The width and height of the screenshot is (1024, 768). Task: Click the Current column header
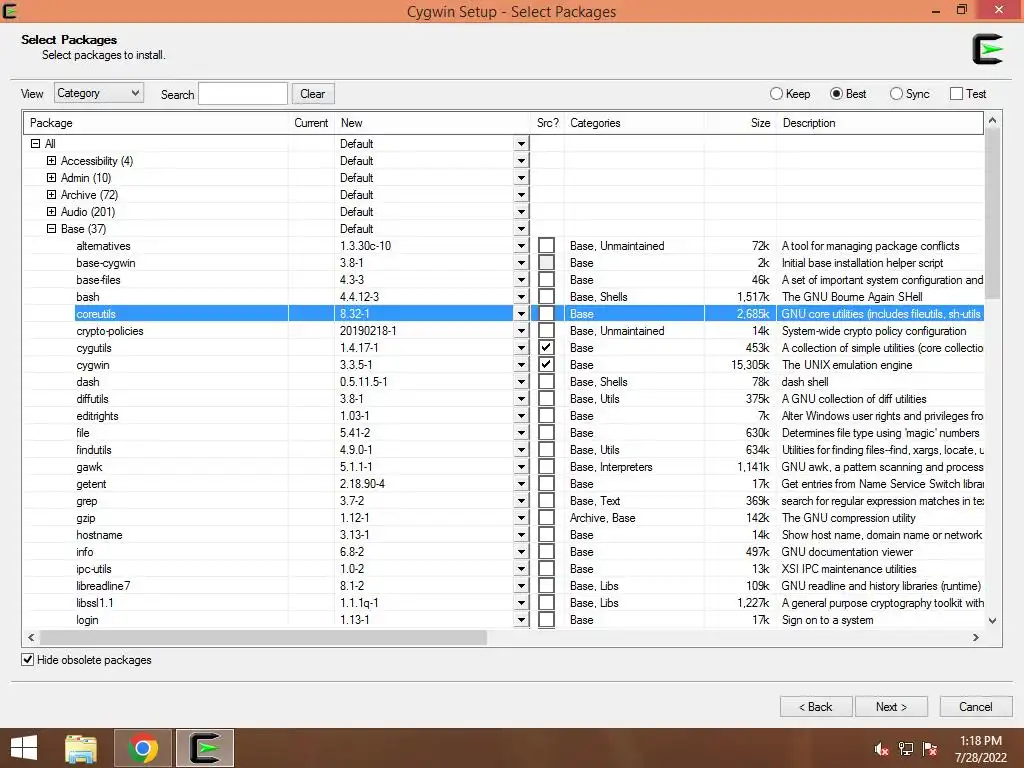[311, 123]
